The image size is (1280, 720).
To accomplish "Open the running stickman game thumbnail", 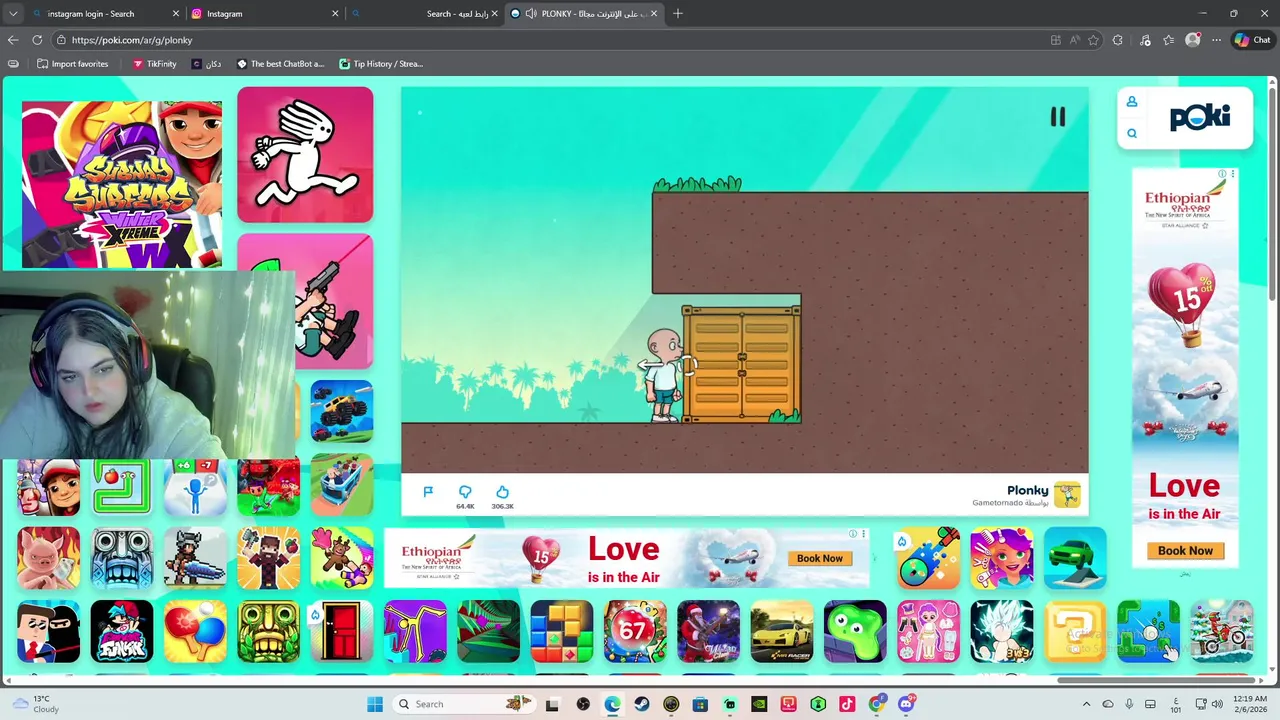I will pos(305,155).
